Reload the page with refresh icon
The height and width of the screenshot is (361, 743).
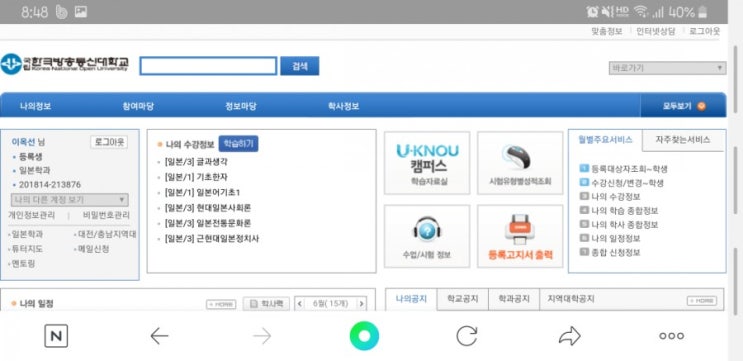[x=467, y=336]
